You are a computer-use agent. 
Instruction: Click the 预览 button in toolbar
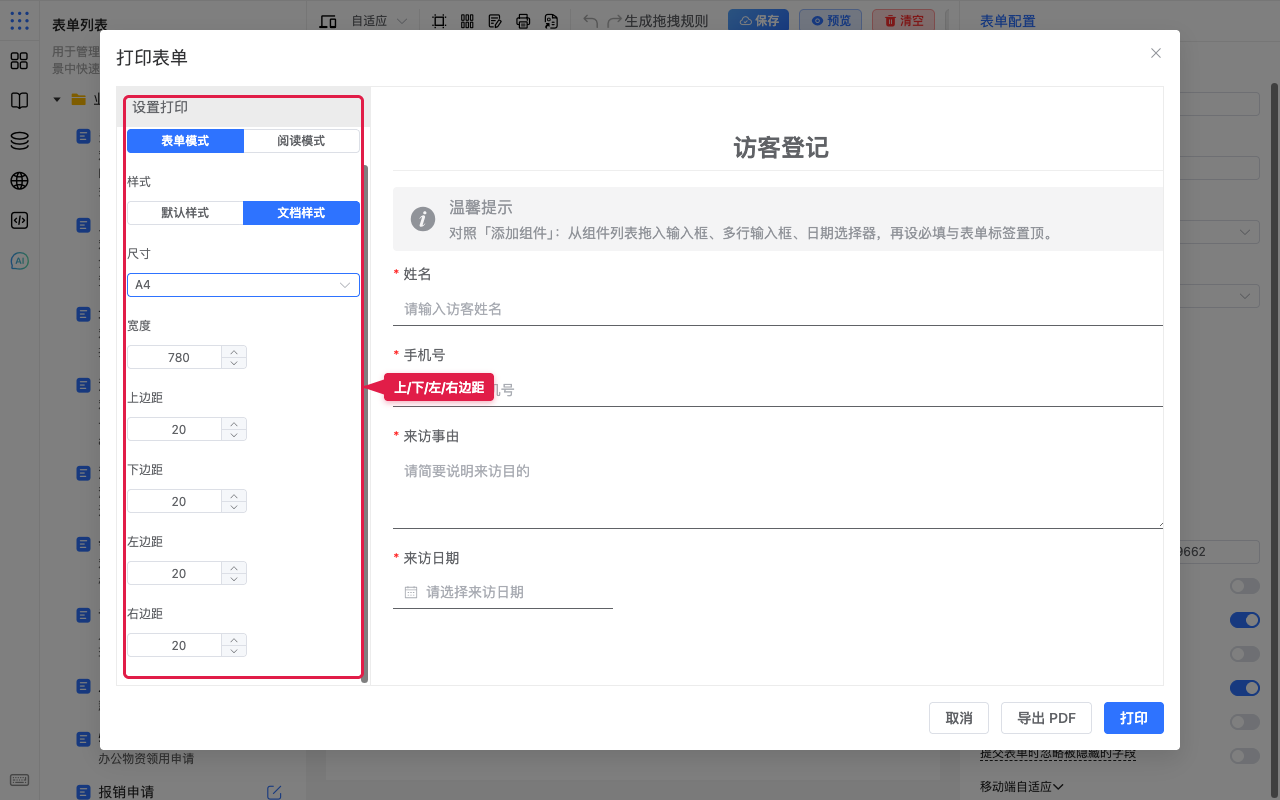tap(830, 21)
